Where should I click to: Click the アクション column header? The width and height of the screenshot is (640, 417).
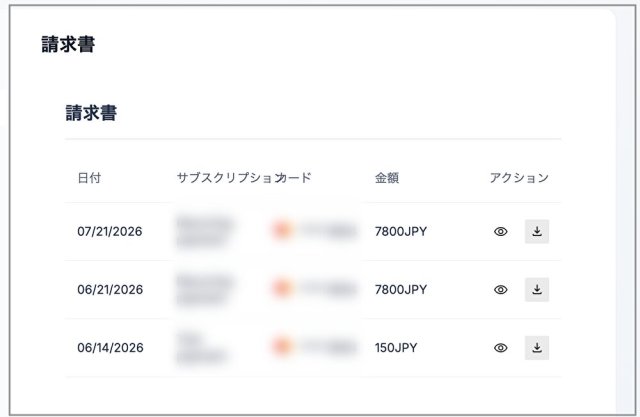tap(519, 178)
